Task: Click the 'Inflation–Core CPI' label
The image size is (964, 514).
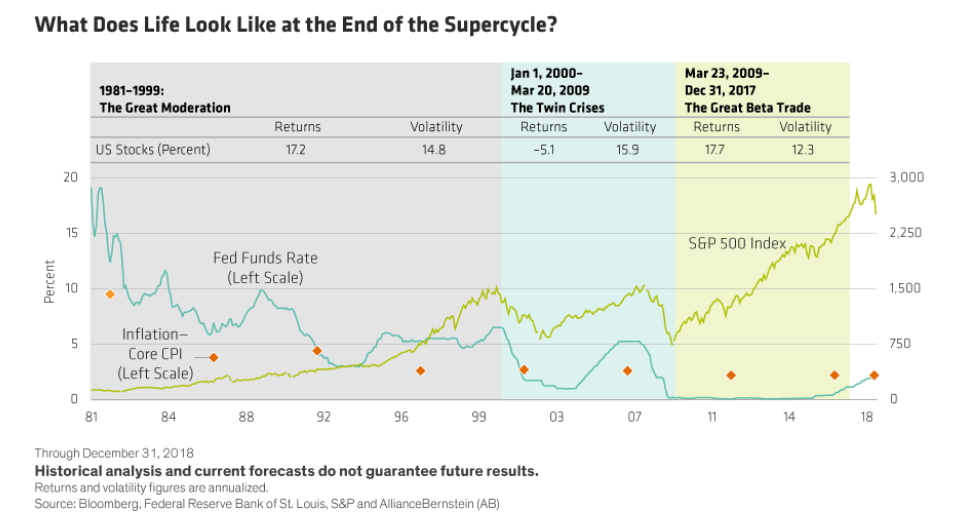Action: coord(155,353)
